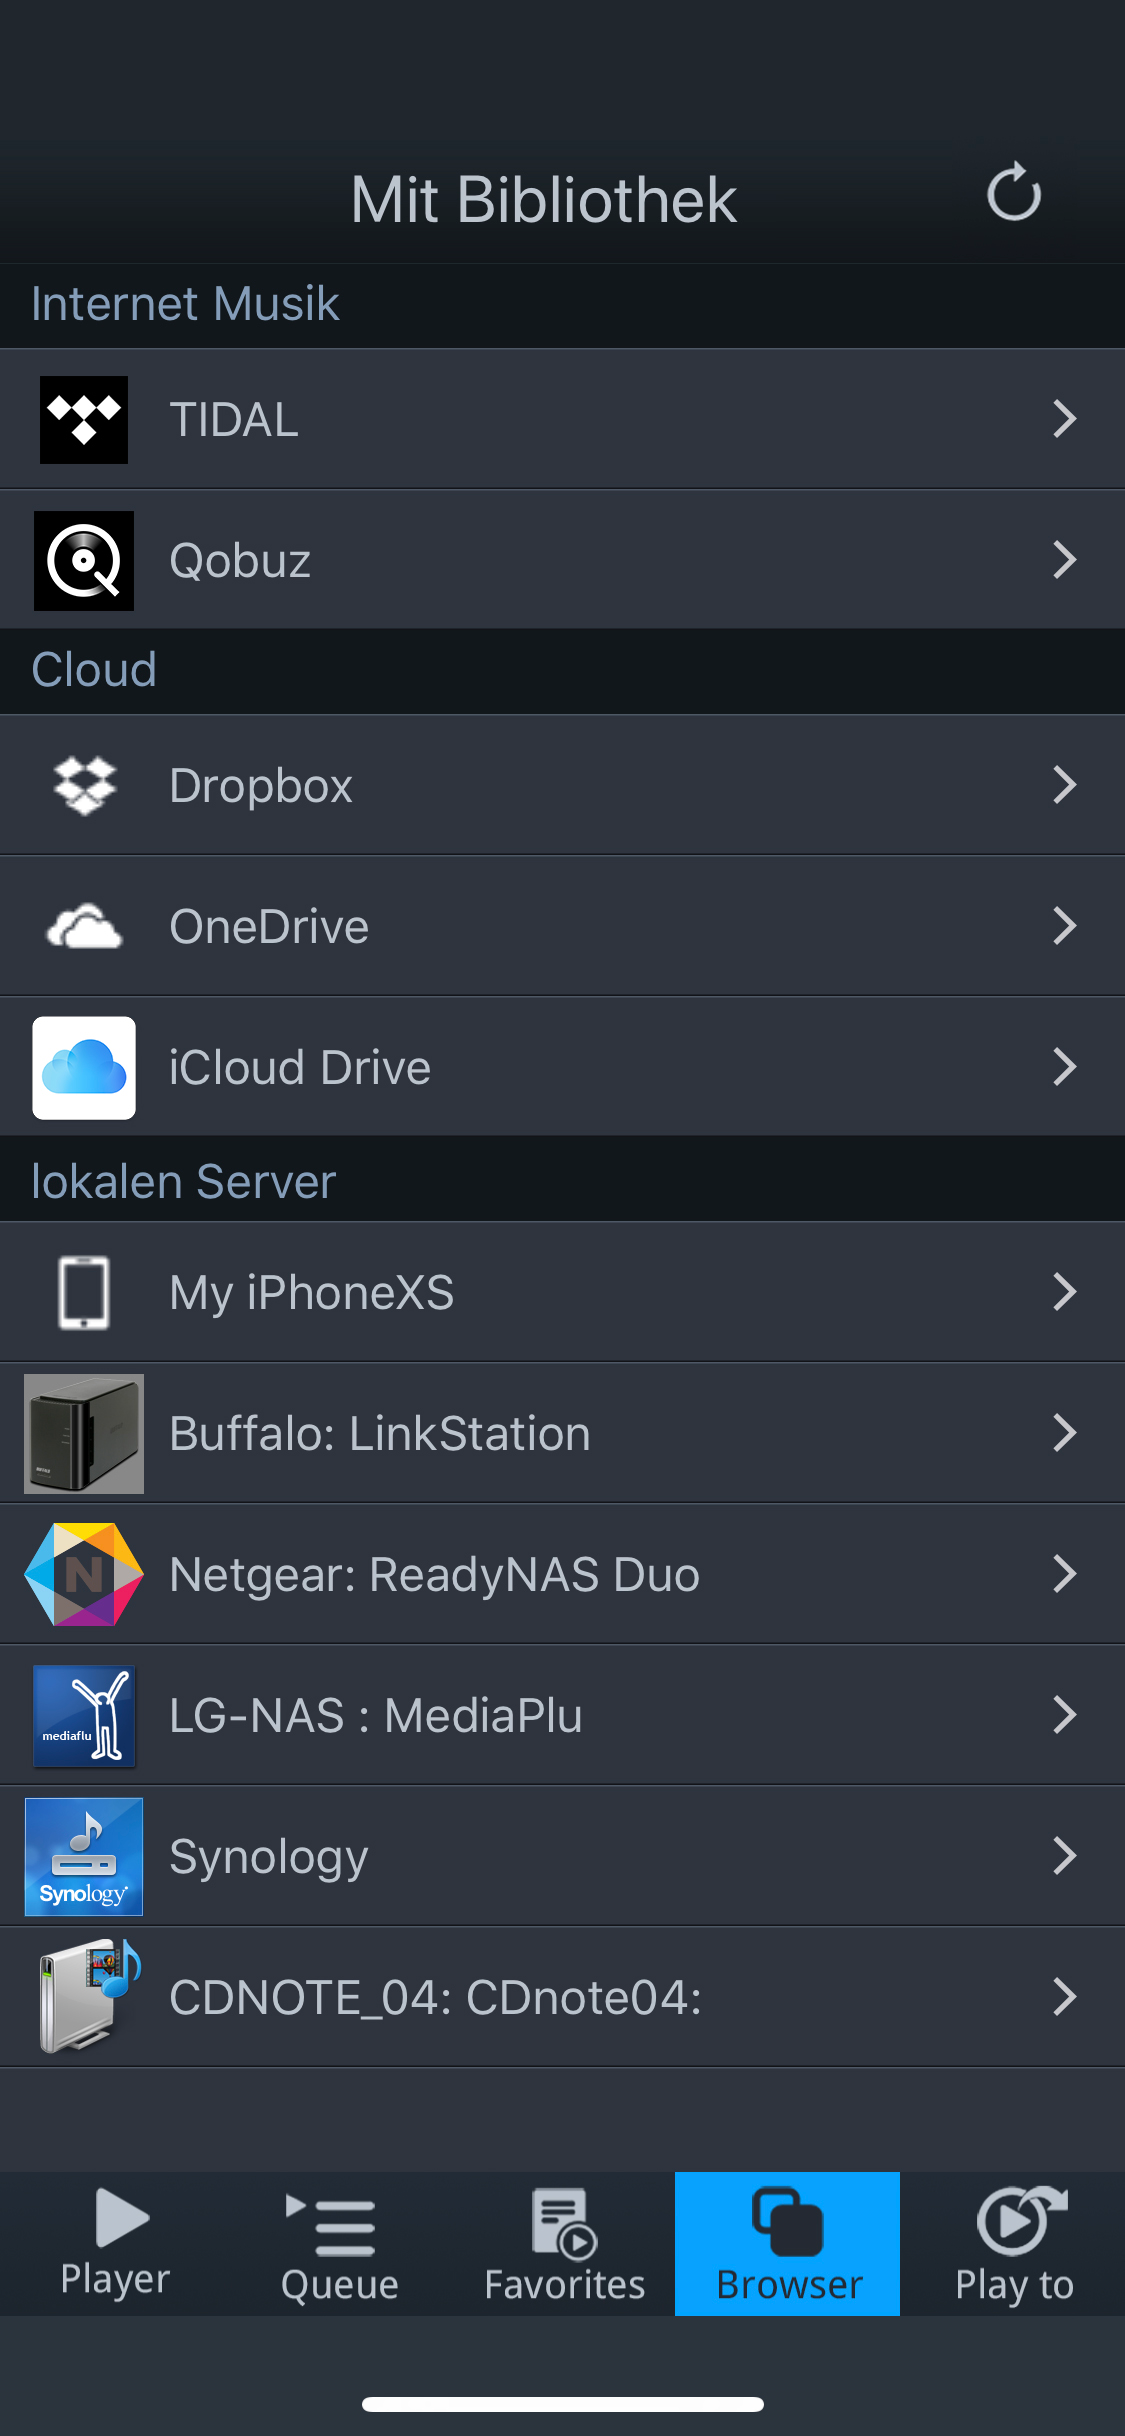The height and width of the screenshot is (2436, 1125).
Task: Open Buffalo LinkStation chevron
Action: (x=1065, y=1433)
